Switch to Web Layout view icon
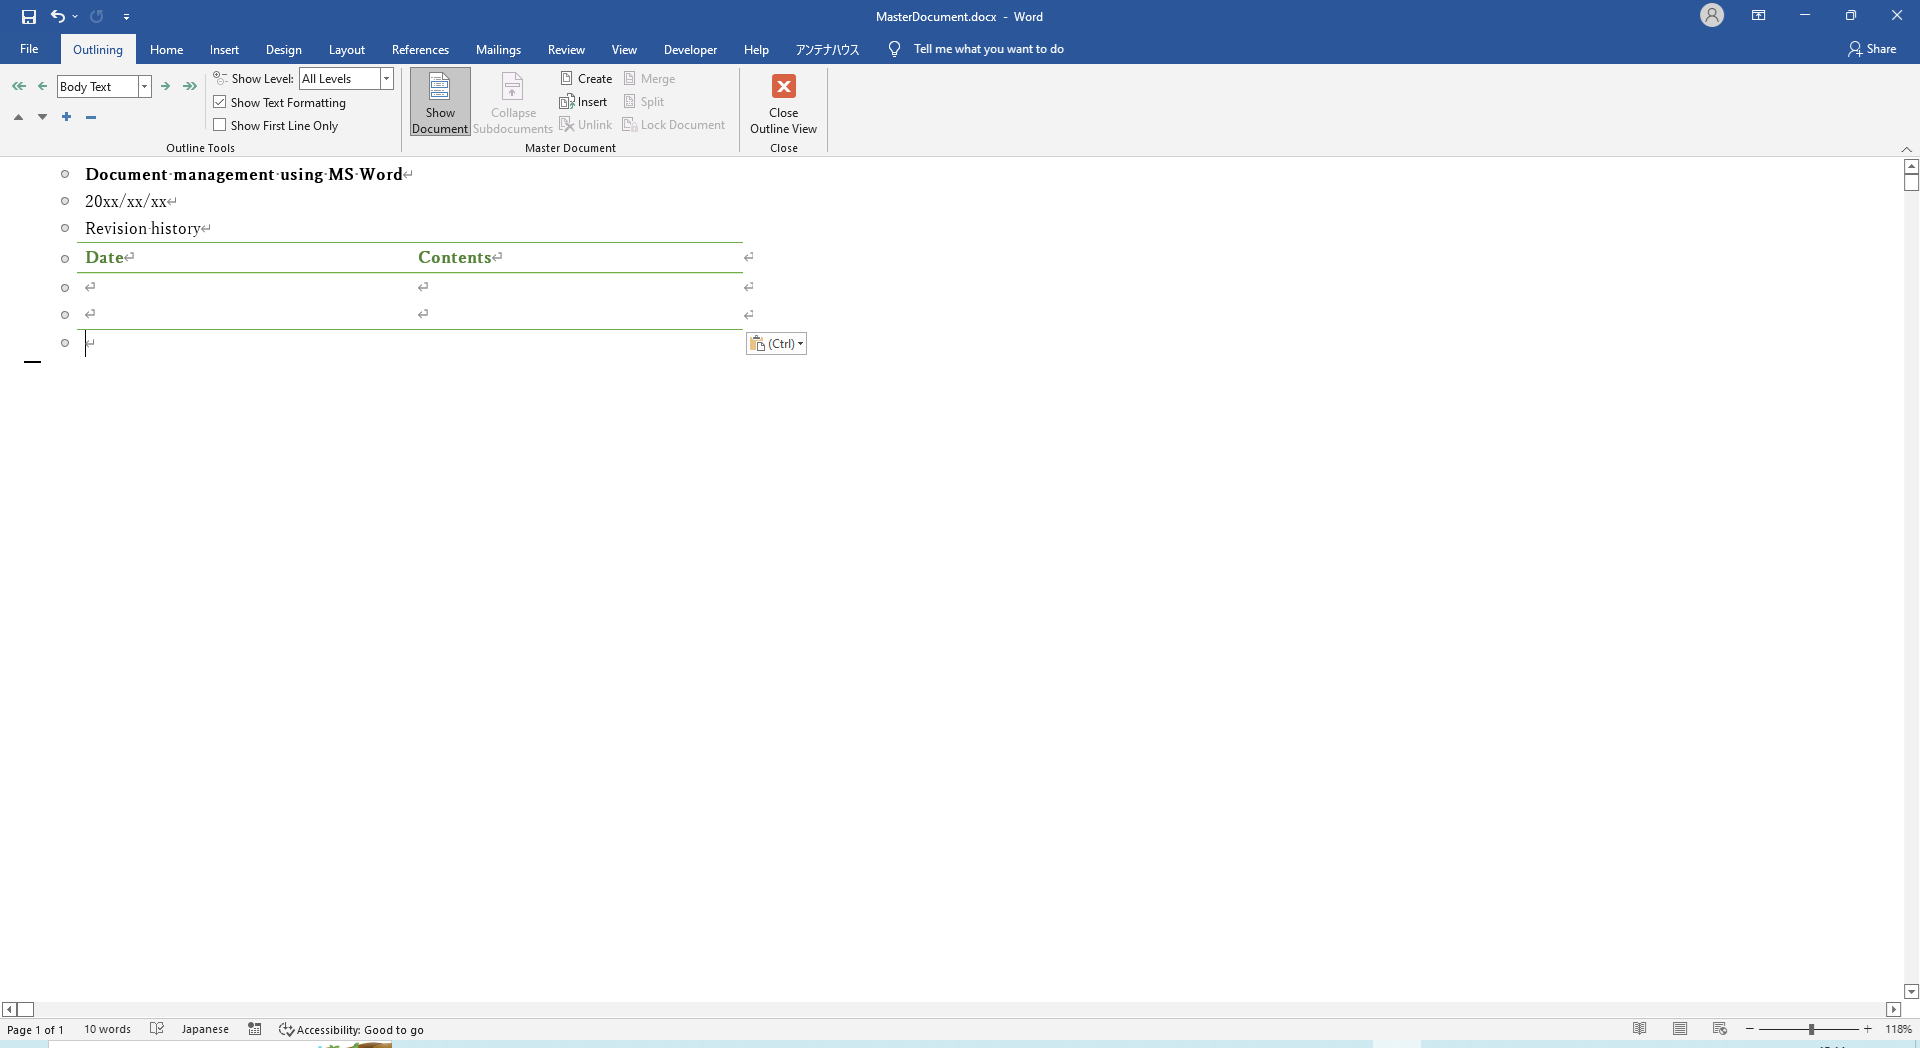Image resolution: width=1920 pixels, height=1048 pixels. point(1720,1029)
